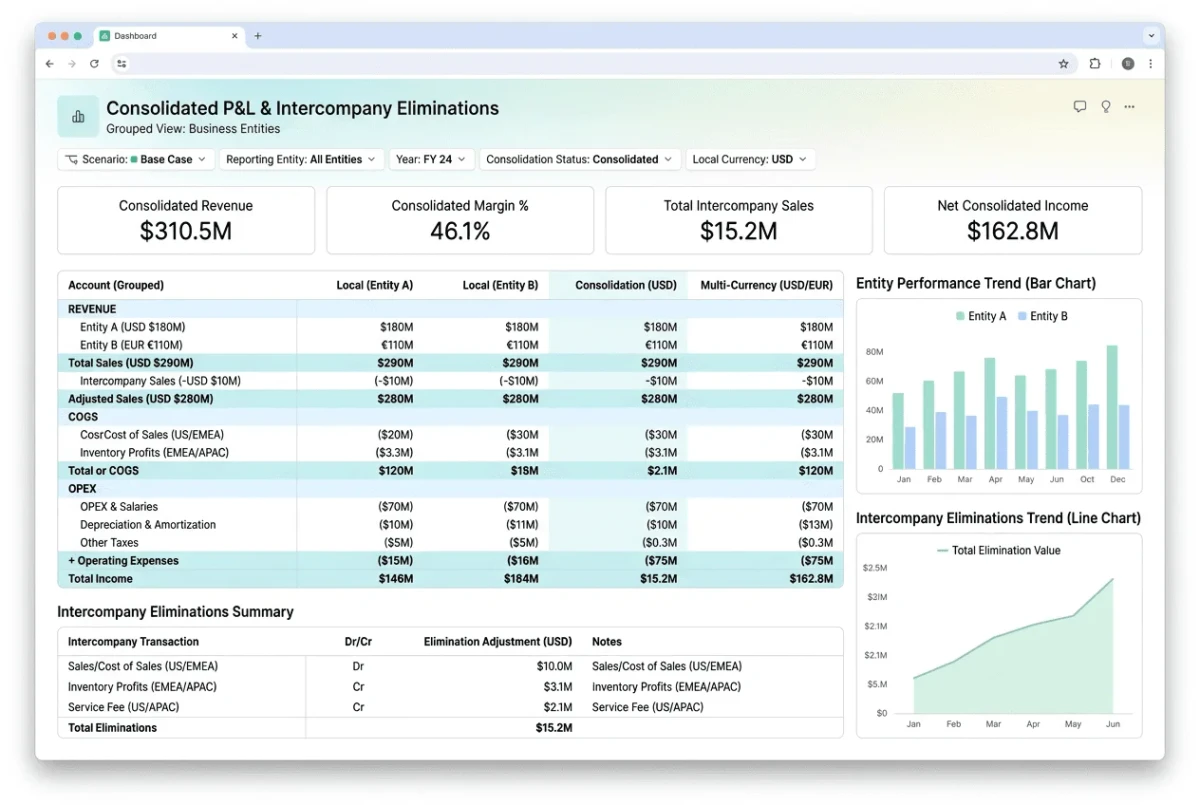Viewport: 1200px width, 805px height.
Task: Click the lightbulb insights icon
Action: (1105, 106)
